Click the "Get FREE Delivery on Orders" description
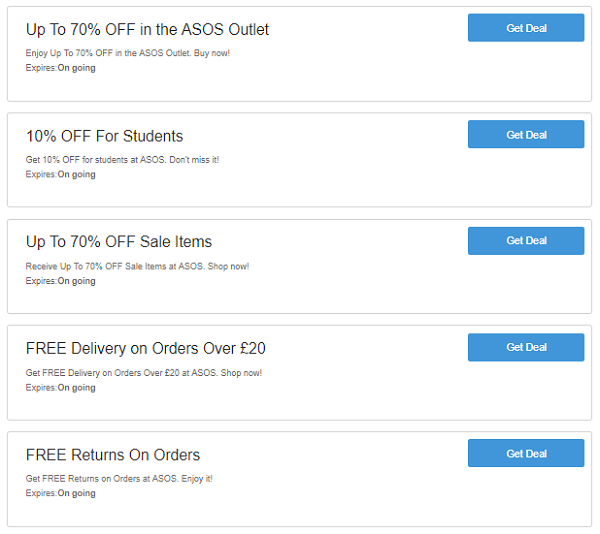 (x=144, y=373)
